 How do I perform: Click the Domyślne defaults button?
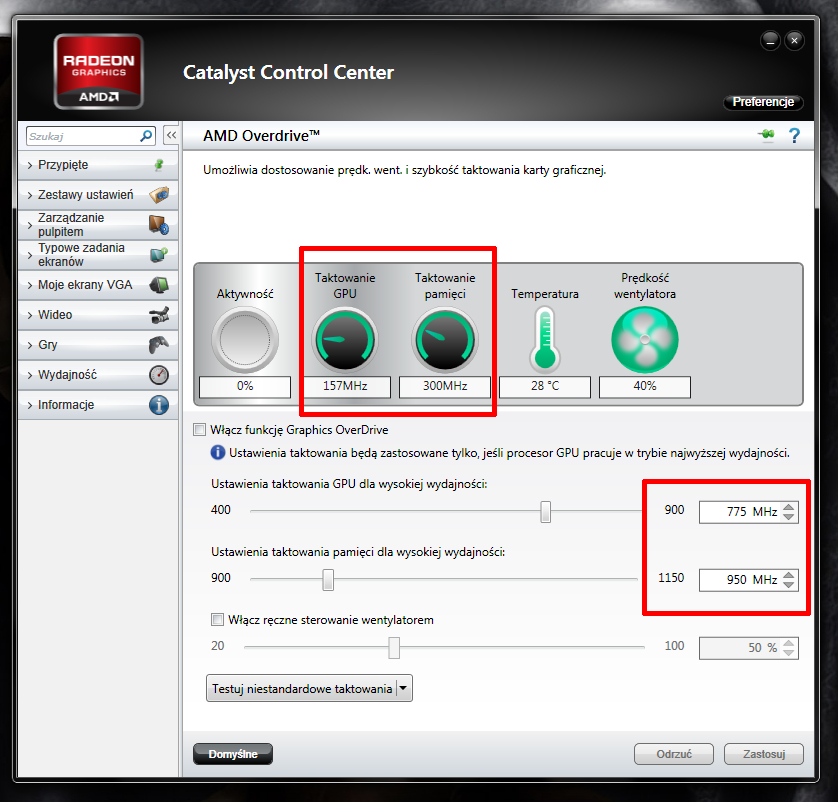click(233, 754)
